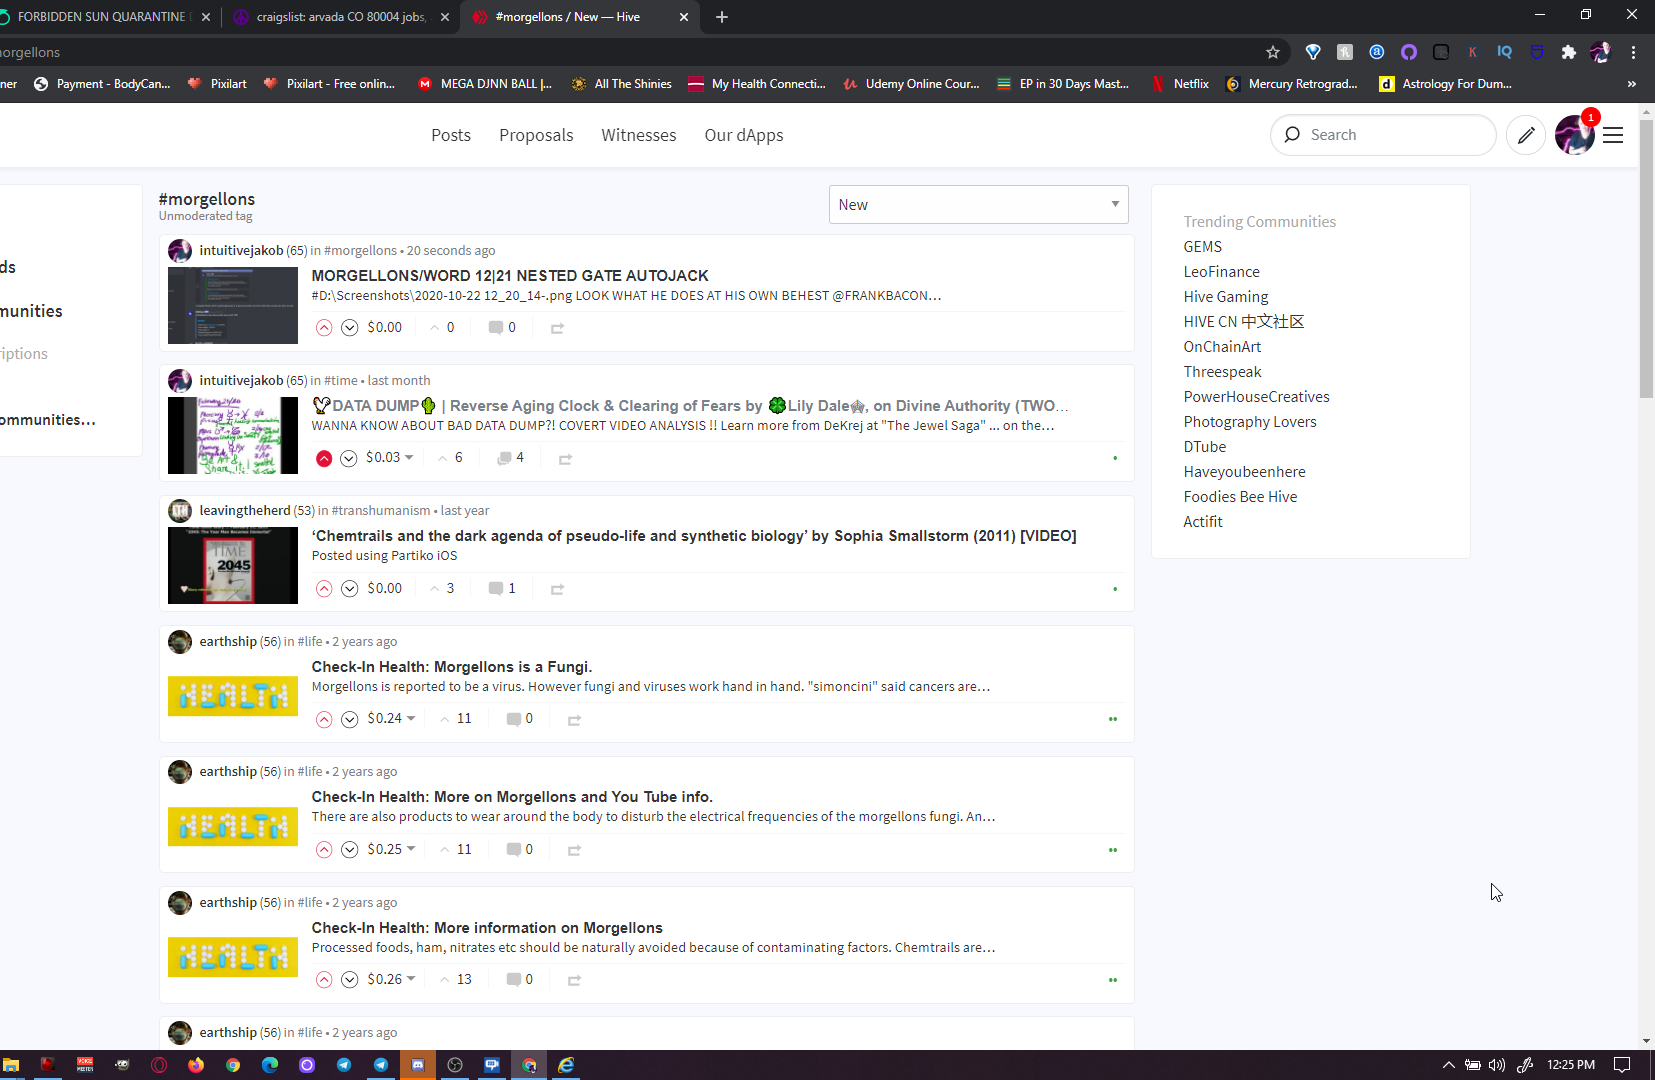1655x1080 pixels.
Task: Reblog the DATA DUMP post
Action: 565,459
